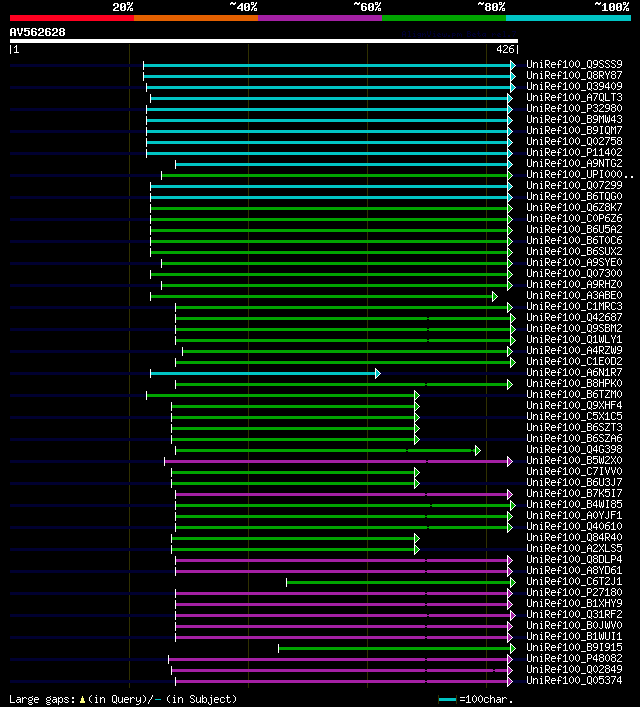Screen dimensions: 640x707
Task: Open the truncated UniRef100_UPI000.. label
Action: [x=580, y=174]
